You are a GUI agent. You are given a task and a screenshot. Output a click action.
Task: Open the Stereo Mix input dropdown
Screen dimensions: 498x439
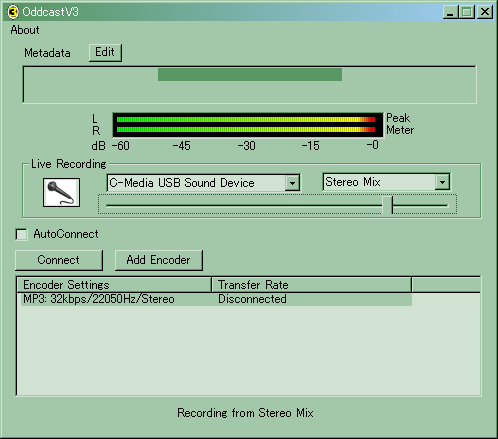click(442, 182)
